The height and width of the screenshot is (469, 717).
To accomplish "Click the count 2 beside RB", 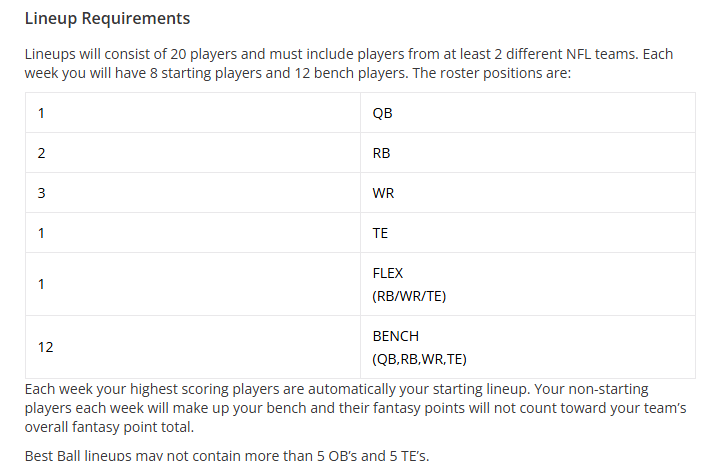I will [x=41, y=153].
